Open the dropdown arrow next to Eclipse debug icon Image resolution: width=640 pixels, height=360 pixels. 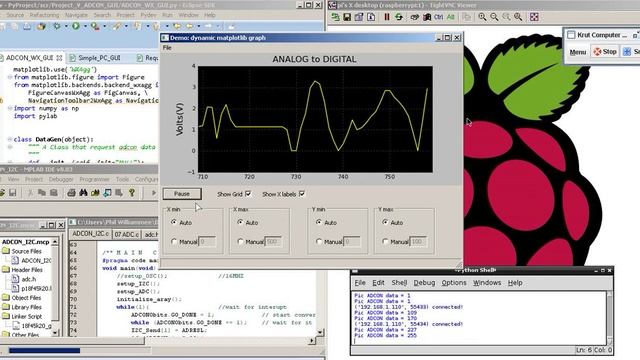coord(66,26)
